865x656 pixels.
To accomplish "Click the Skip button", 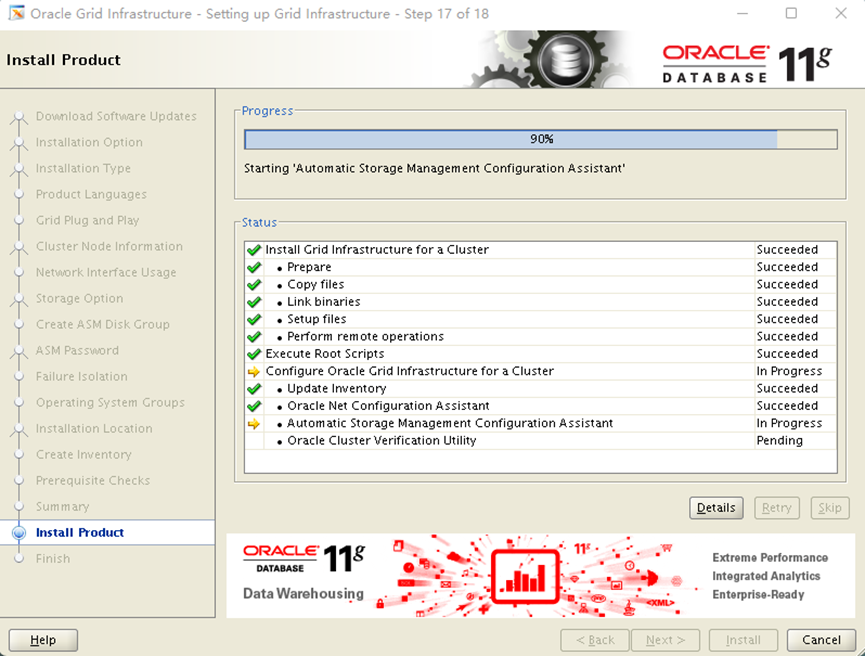I will tap(830, 508).
